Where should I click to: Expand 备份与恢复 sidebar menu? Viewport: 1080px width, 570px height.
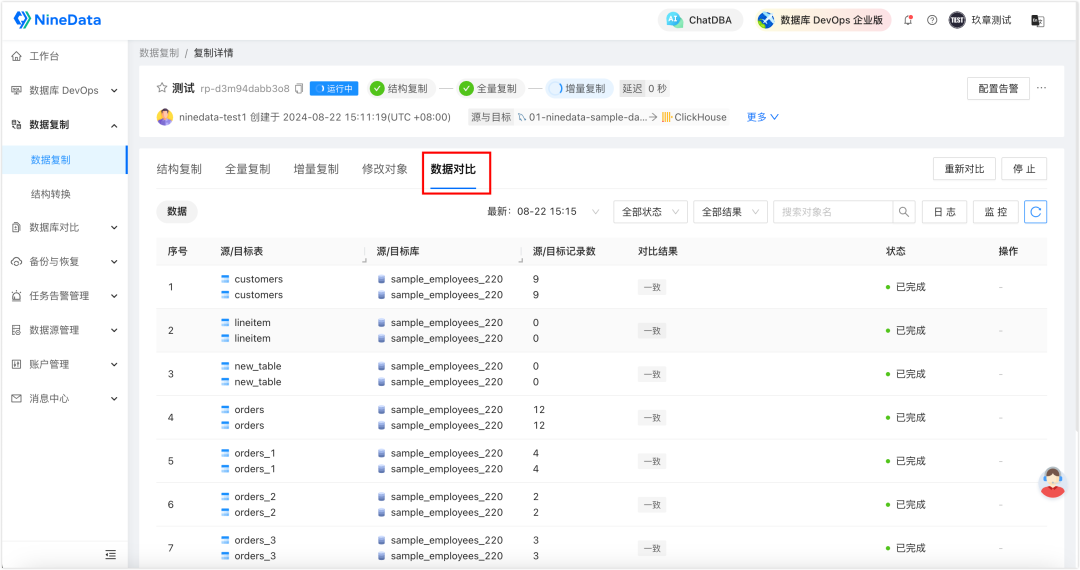click(64, 262)
